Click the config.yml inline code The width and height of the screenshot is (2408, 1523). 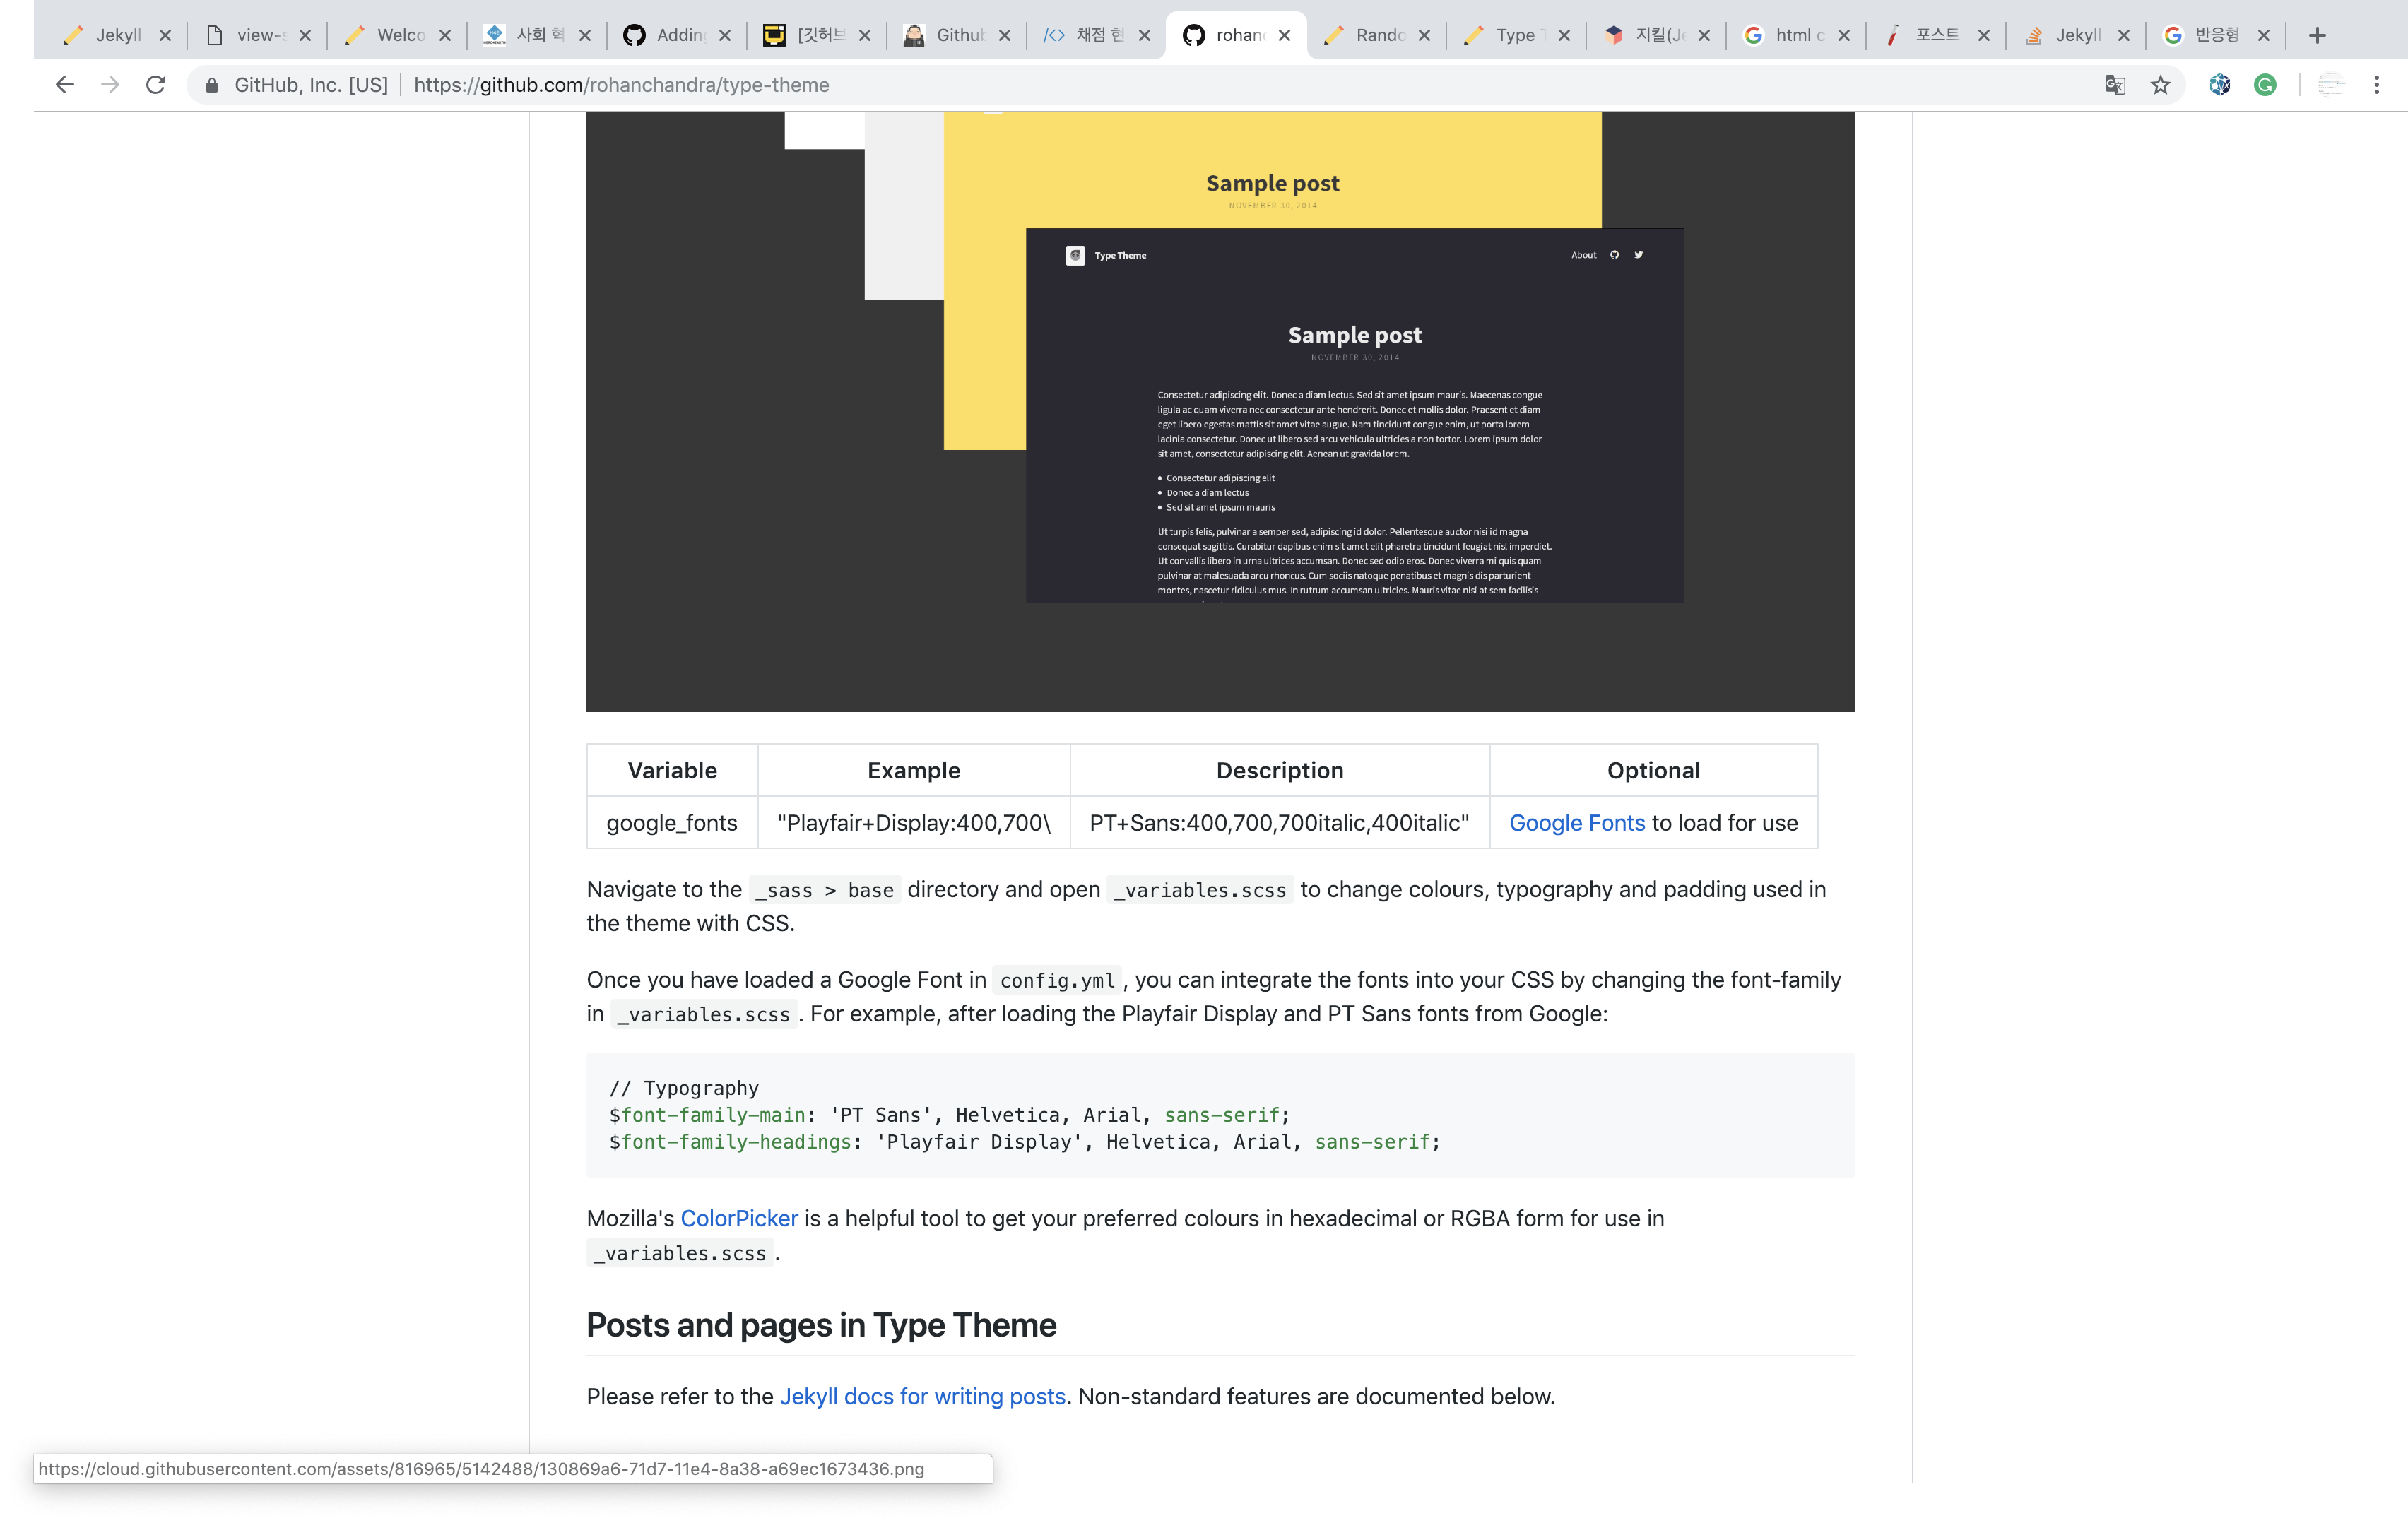pyautogui.click(x=1057, y=981)
